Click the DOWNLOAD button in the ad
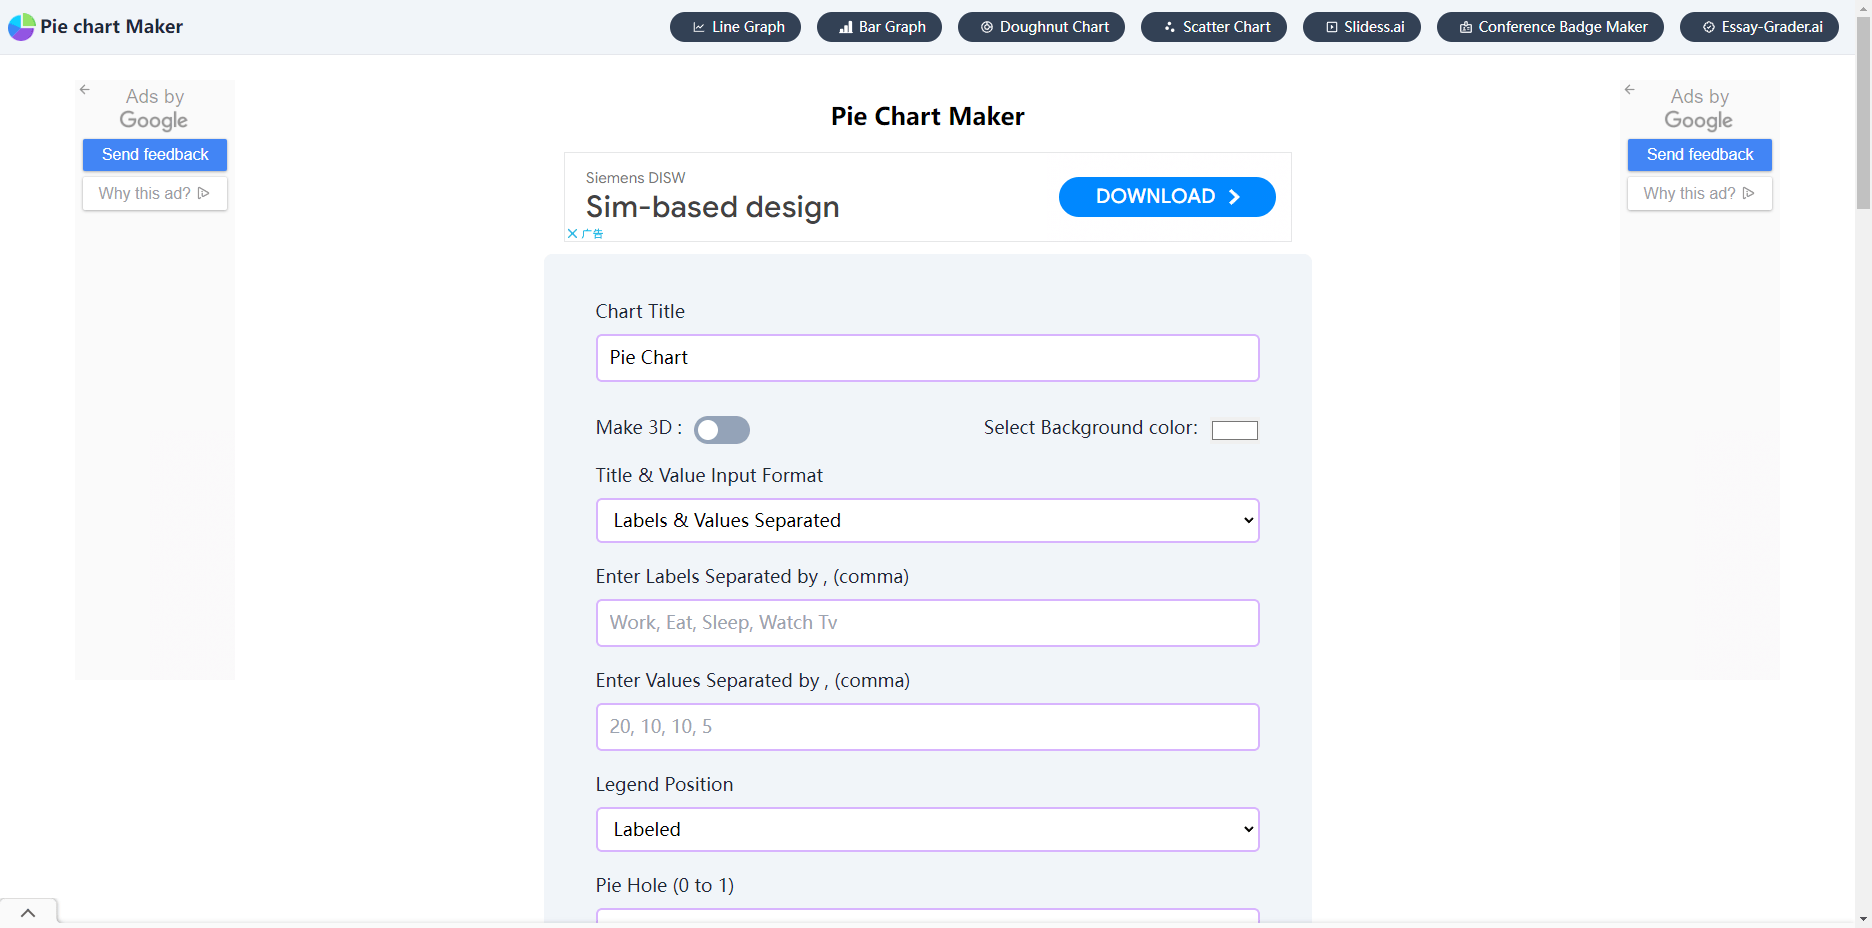1872x928 pixels. point(1166,196)
